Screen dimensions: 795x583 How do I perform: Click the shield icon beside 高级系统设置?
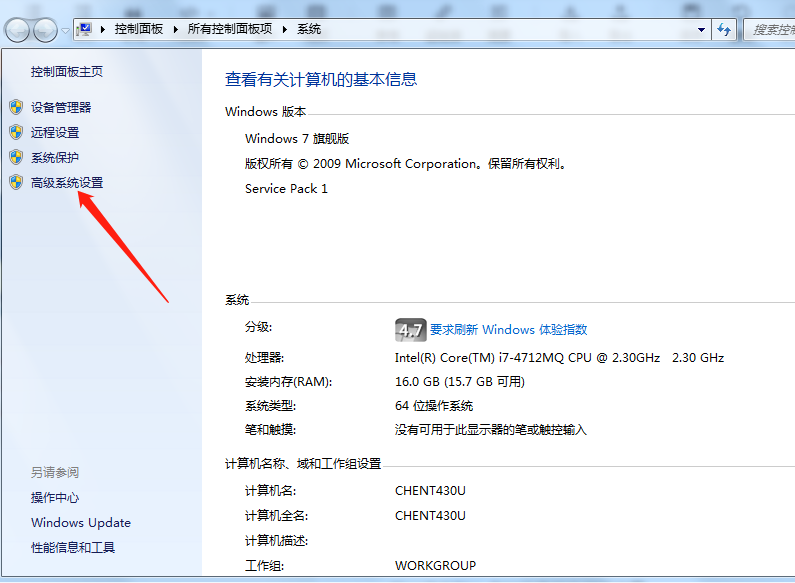tap(16, 182)
